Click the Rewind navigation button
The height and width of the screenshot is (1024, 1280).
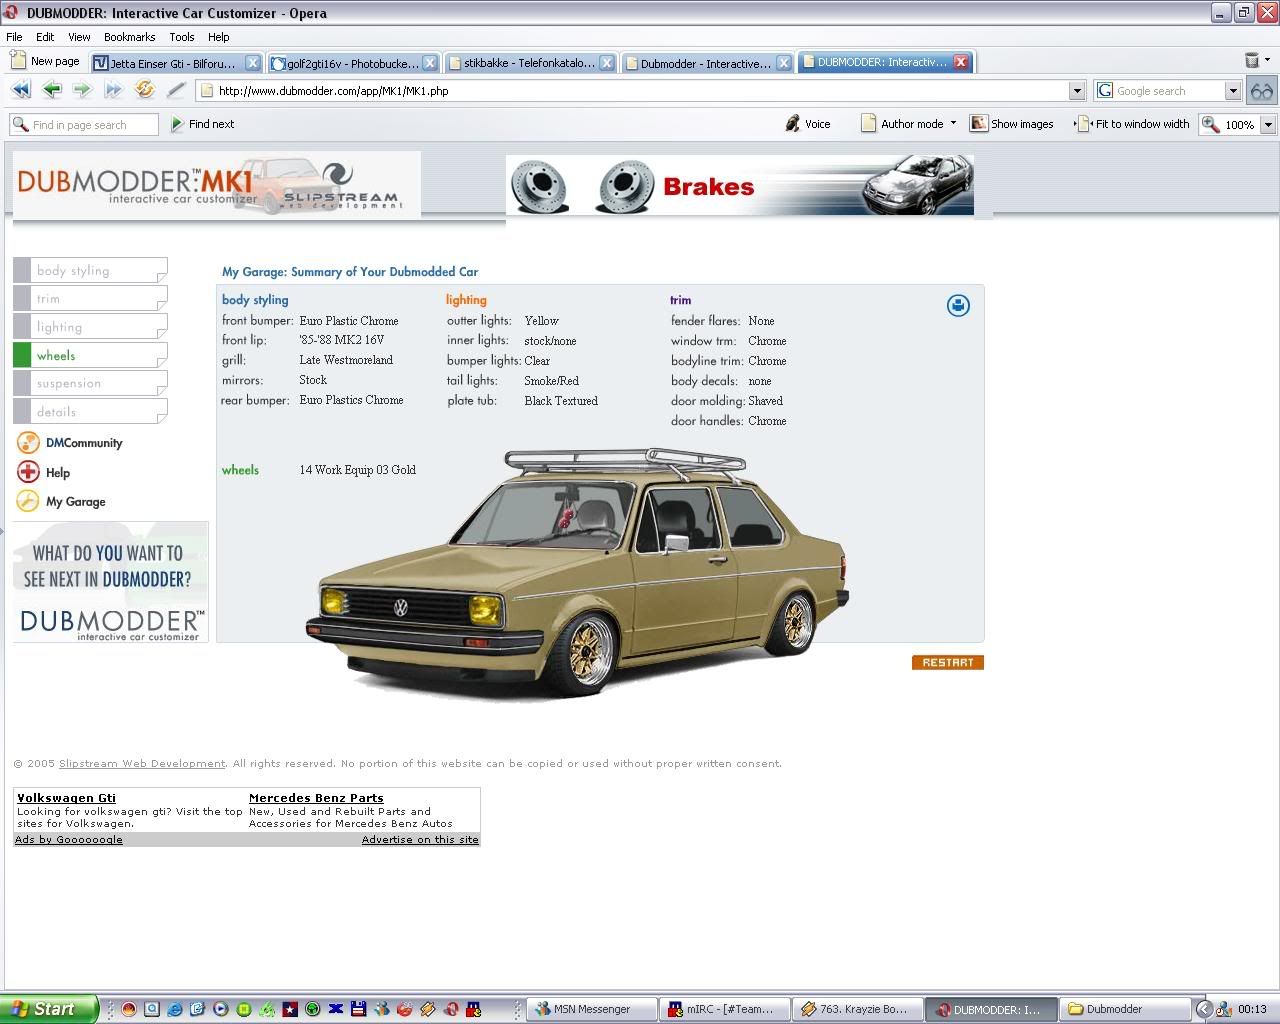tap(21, 90)
